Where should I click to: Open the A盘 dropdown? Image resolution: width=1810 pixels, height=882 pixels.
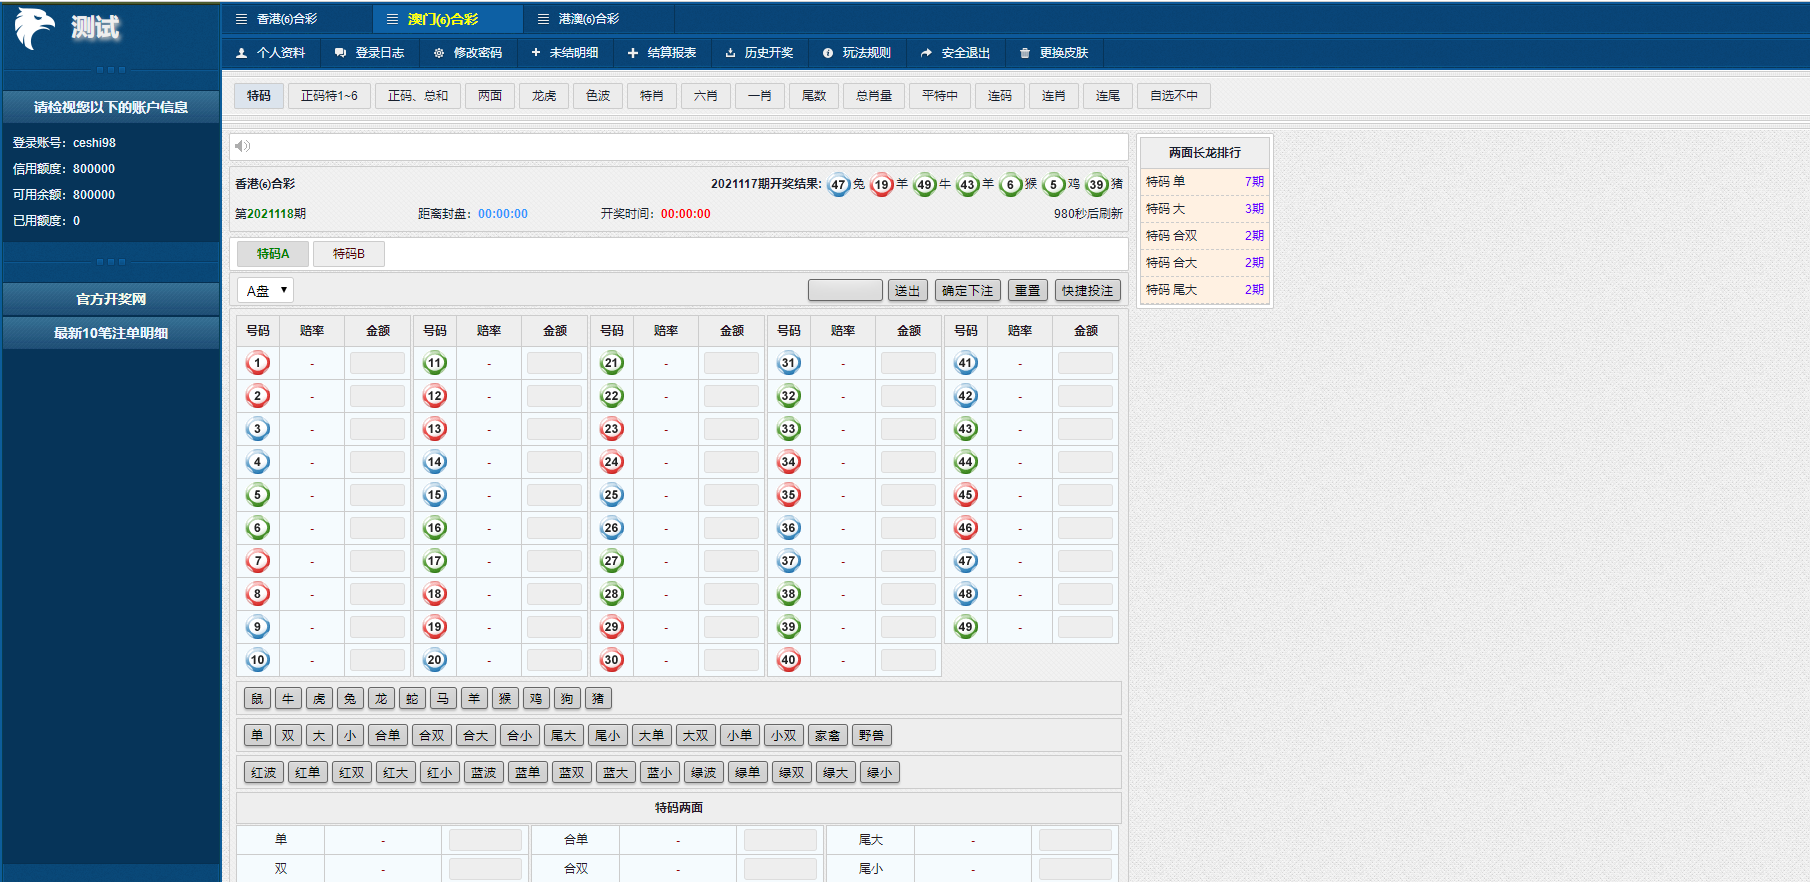pyautogui.click(x=266, y=291)
